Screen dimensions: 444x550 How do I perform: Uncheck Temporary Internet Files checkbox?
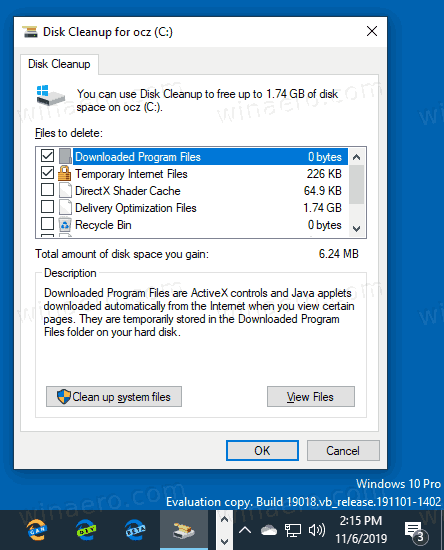47,173
